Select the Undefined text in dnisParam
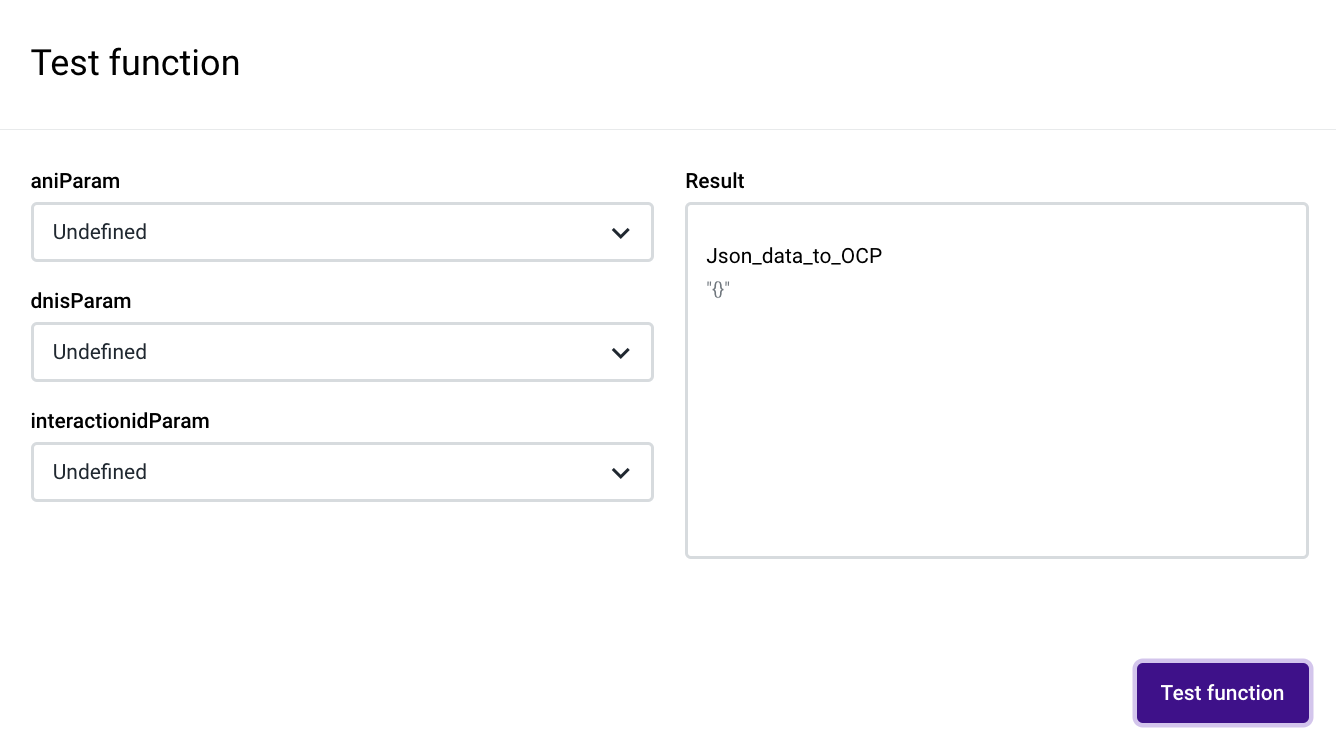 (x=100, y=352)
